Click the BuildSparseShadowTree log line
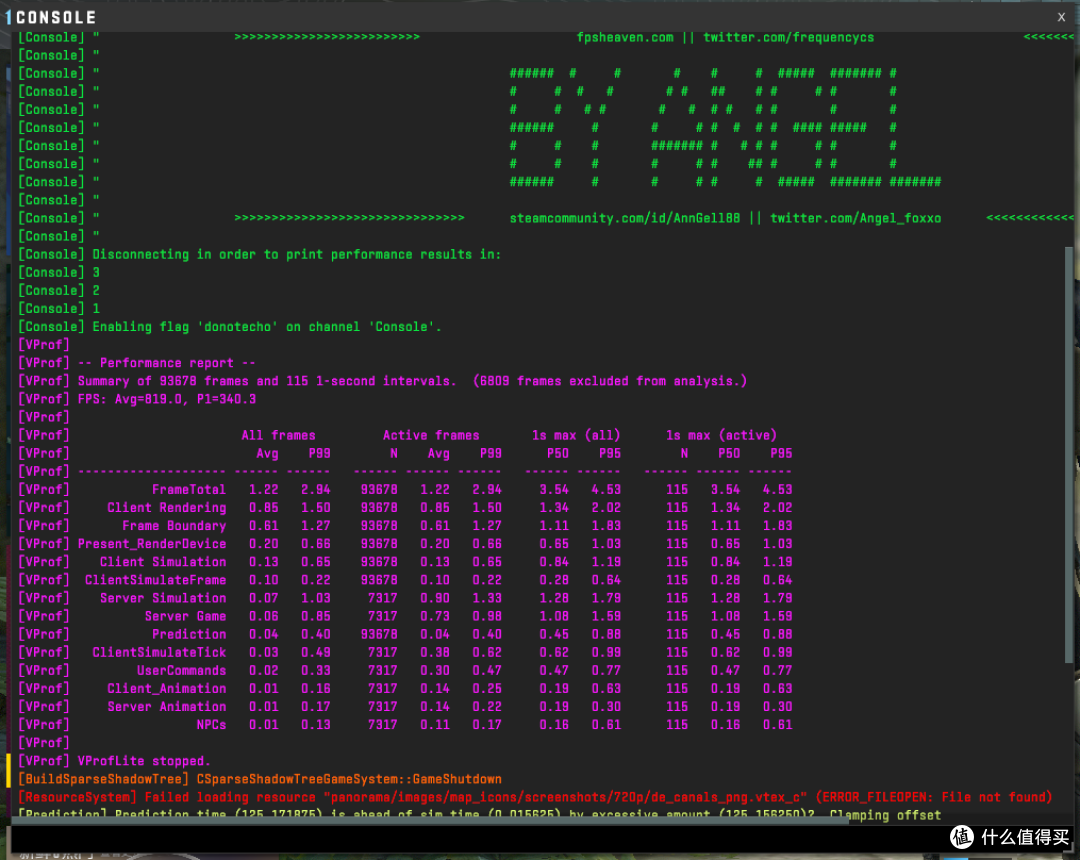Viewport: 1080px width, 860px height. [x=260, y=779]
